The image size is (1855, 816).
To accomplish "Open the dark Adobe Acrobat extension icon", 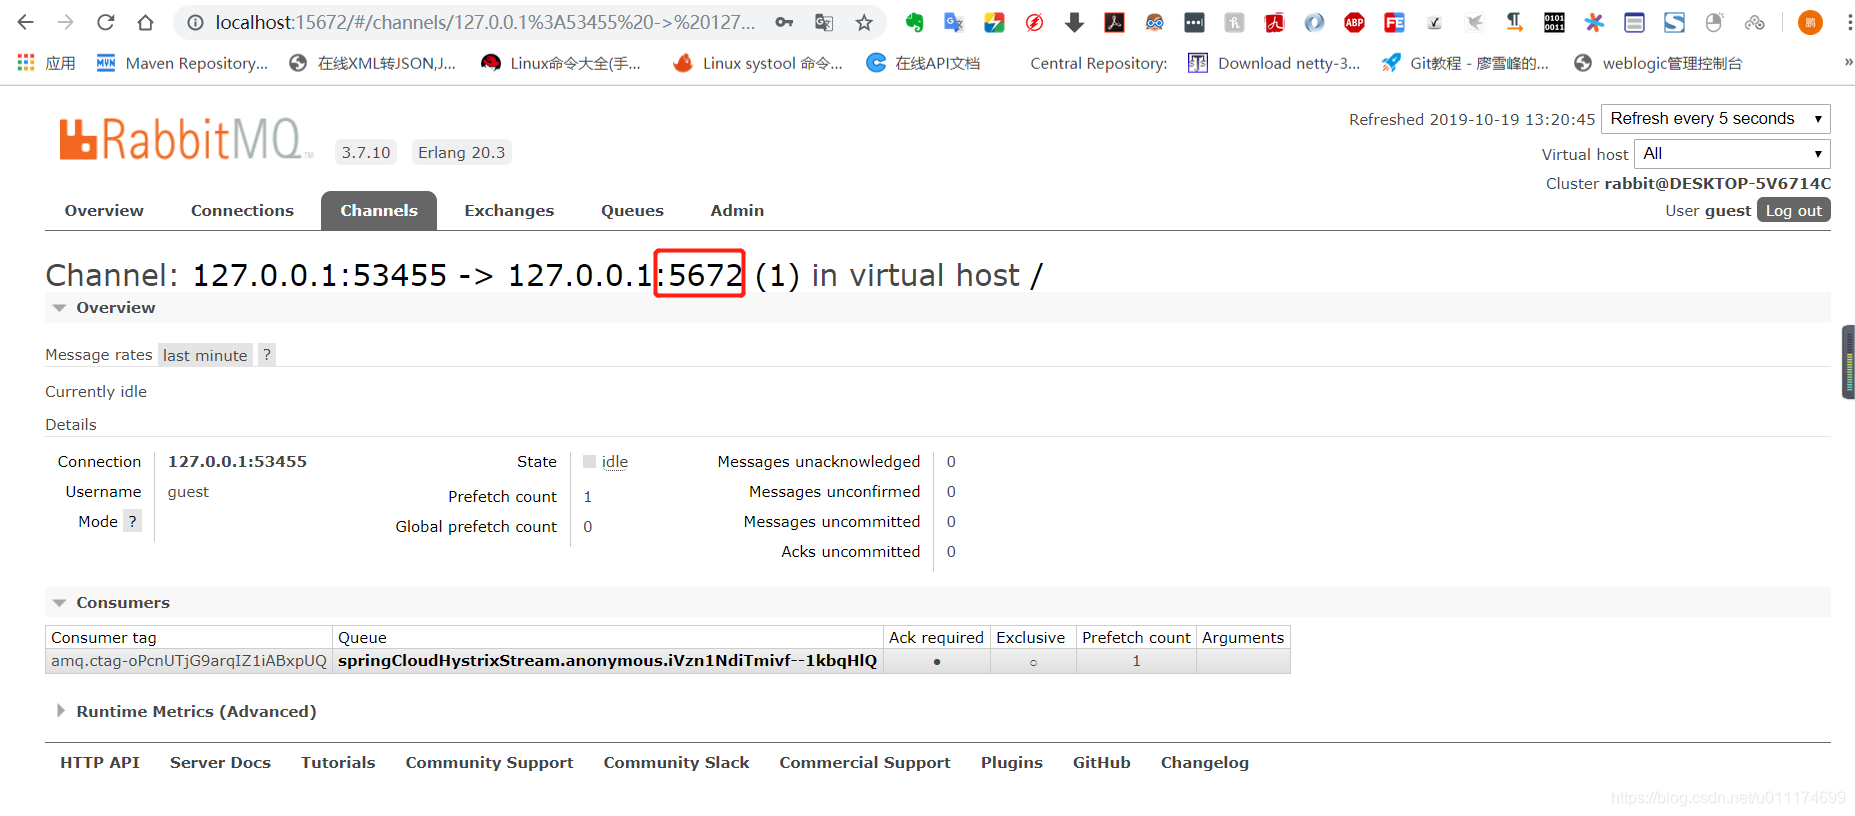I will click(1114, 22).
